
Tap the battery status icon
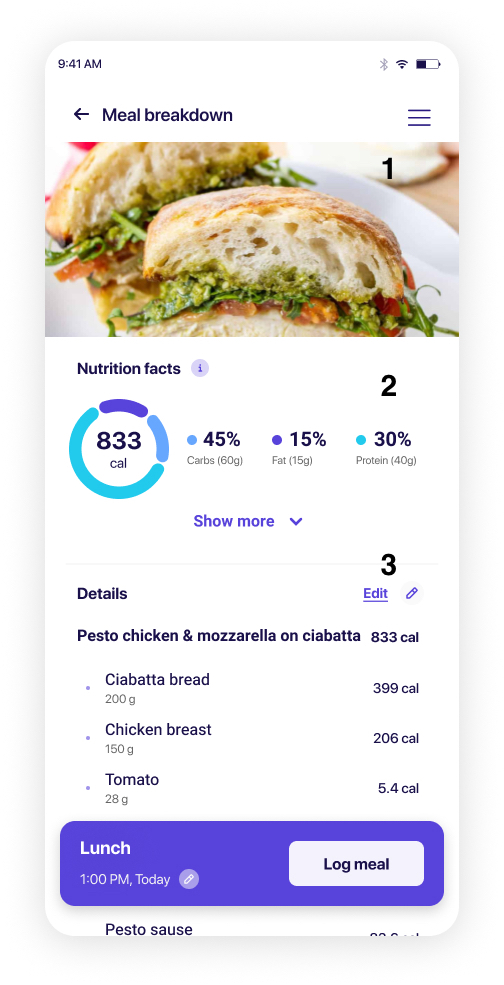coord(429,64)
